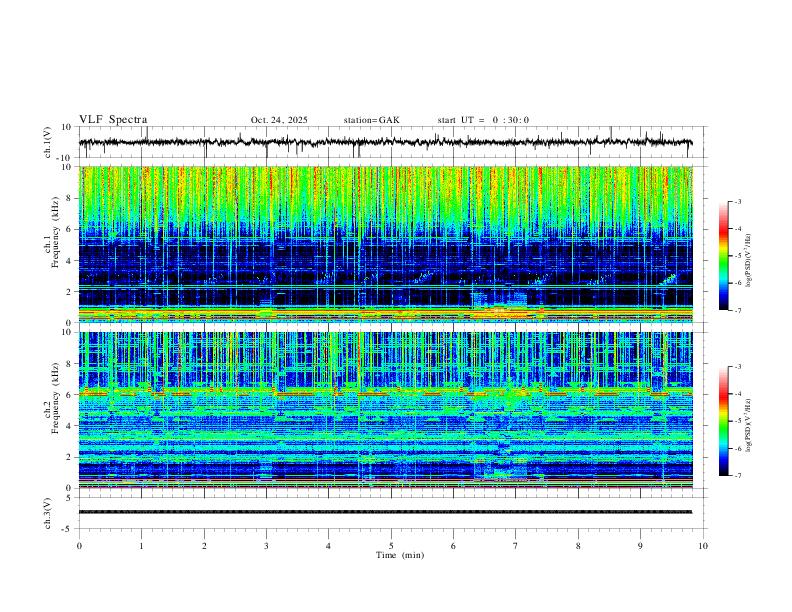The width and height of the screenshot is (792, 612).
Task: Click the ch.2 color bar PSD unit label
Action: [749, 425]
